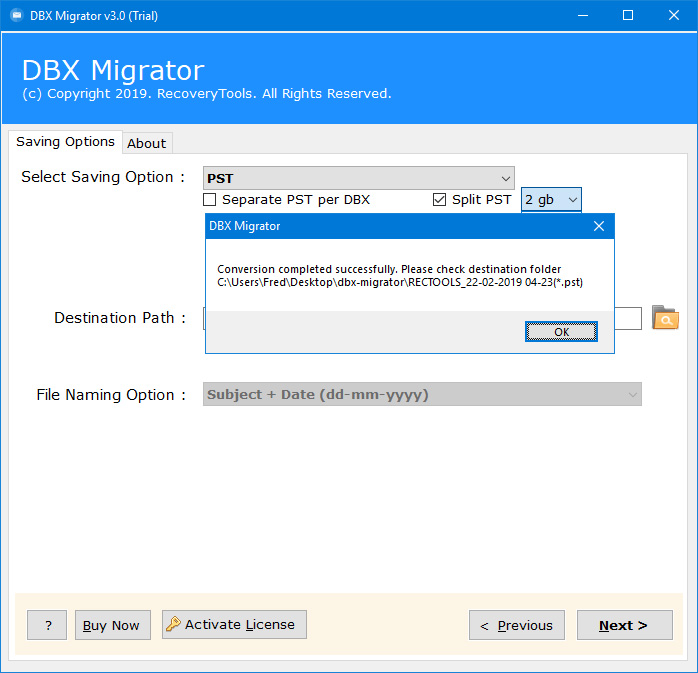698x673 pixels.
Task: Confirm the dialog with OK button
Action: coord(561,332)
